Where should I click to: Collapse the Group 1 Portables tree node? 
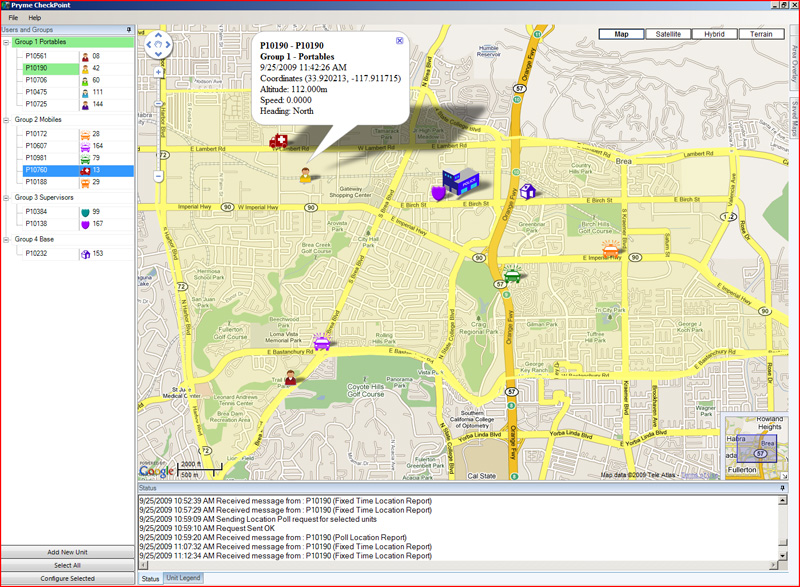pos(7,42)
